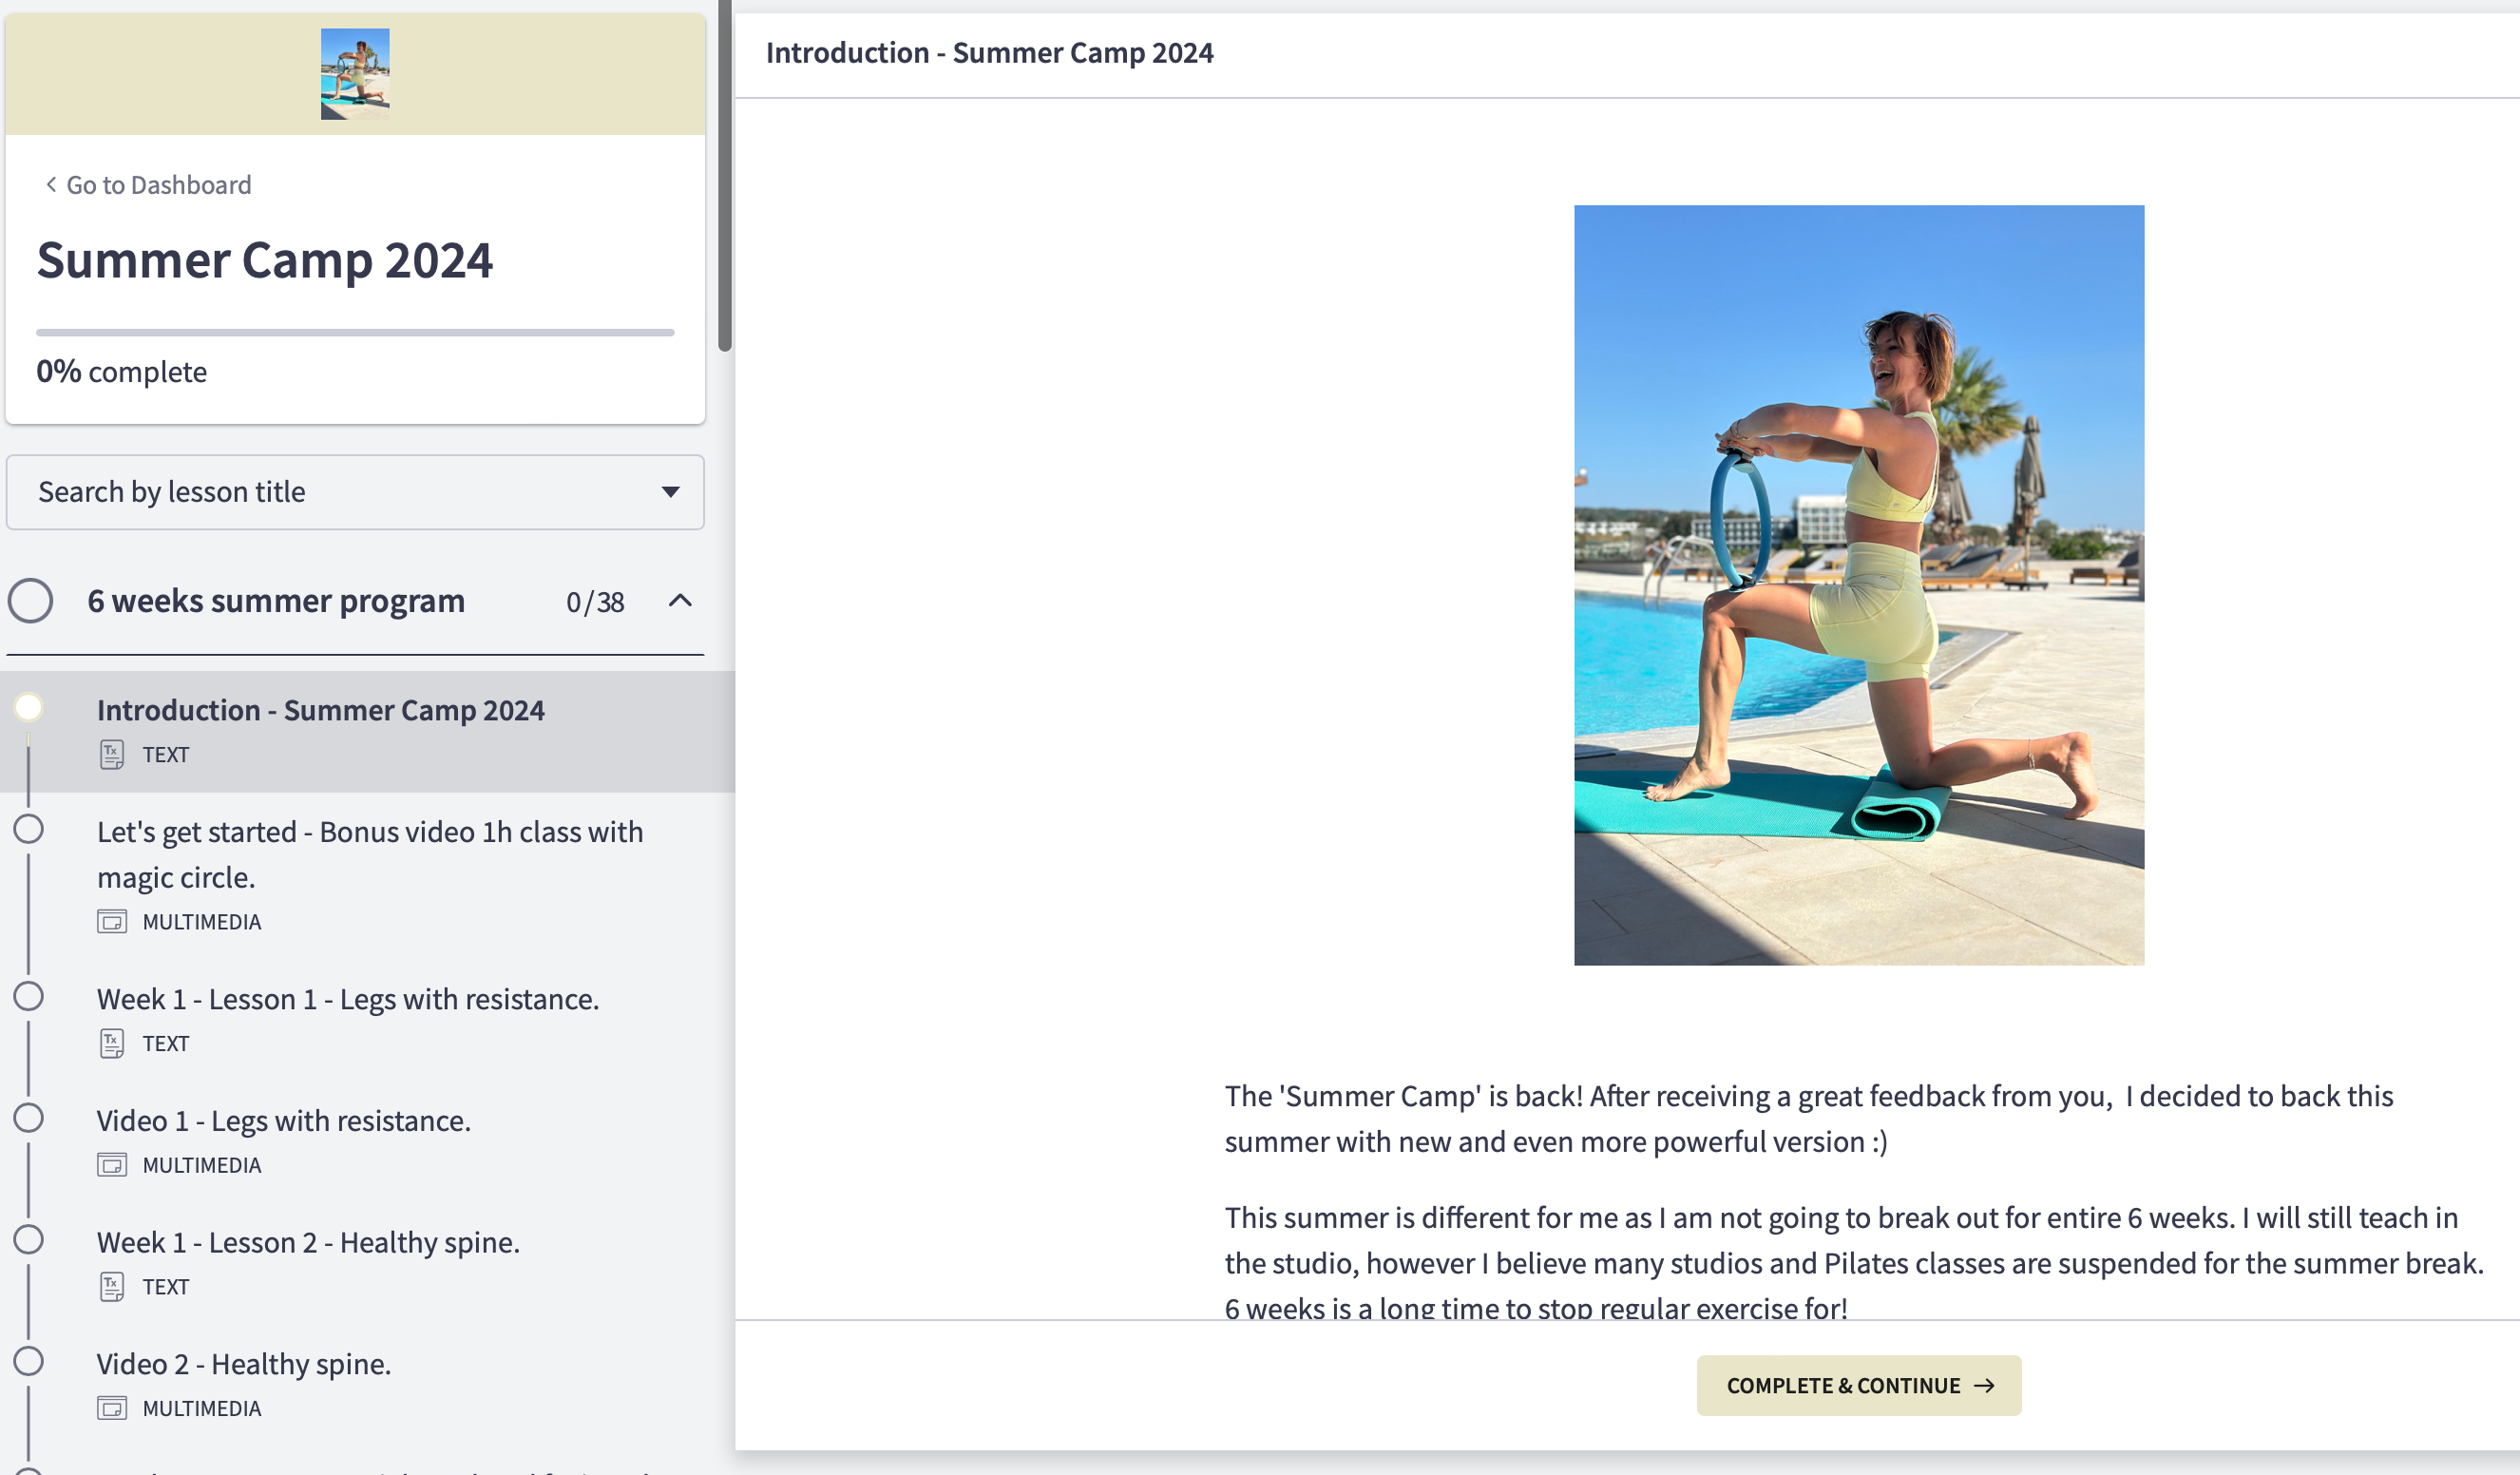The width and height of the screenshot is (2520, 1475).
Task: Open the Let's get started bonus video lesson
Action: coord(370,854)
